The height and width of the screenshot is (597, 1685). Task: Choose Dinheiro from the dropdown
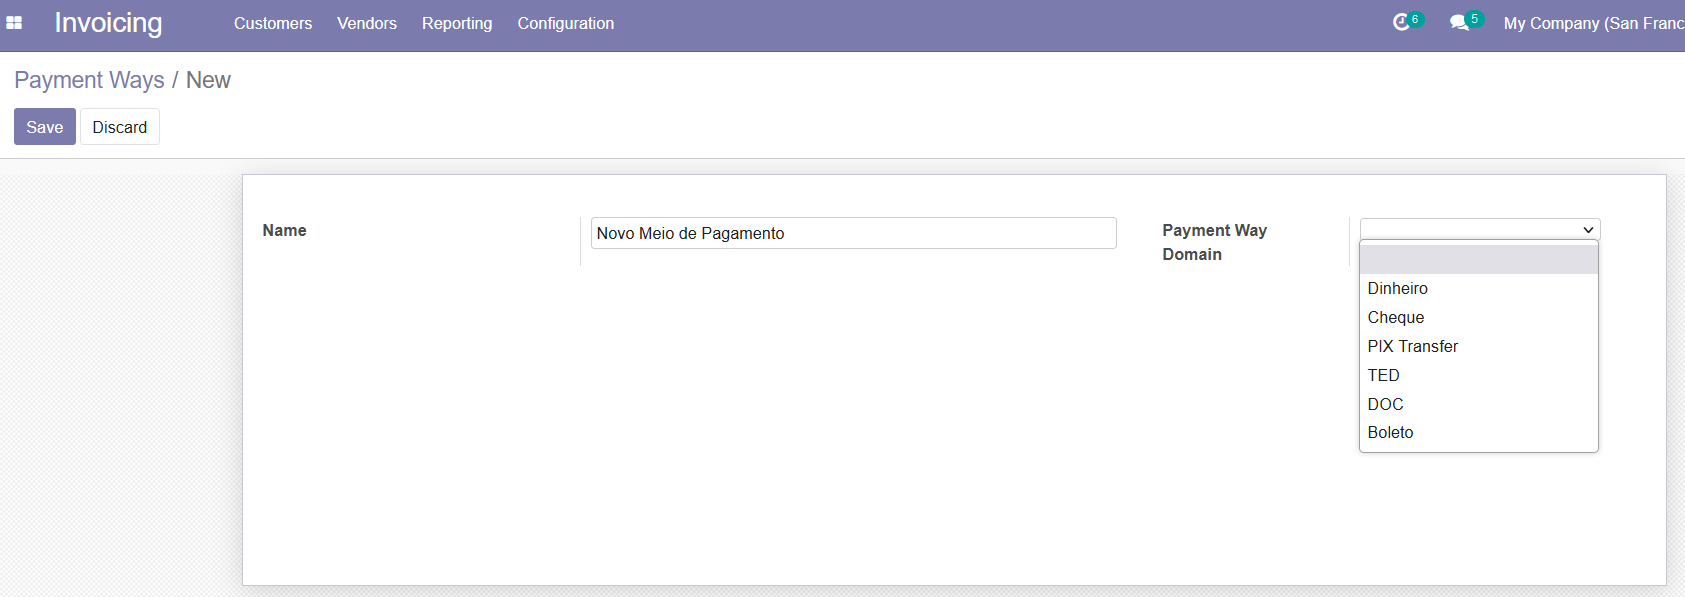tap(1479, 288)
